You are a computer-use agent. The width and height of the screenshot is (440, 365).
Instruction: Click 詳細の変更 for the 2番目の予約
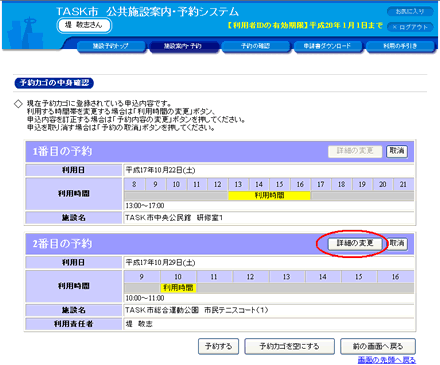[x=355, y=243]
